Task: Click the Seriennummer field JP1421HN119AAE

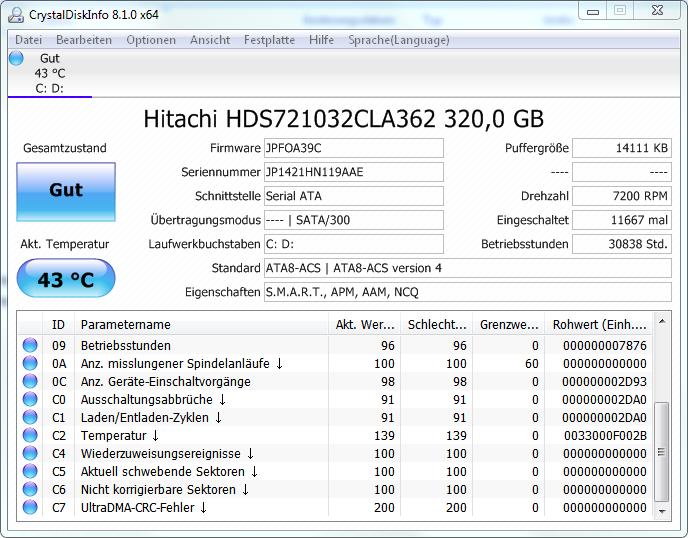Action: (354, 172)
